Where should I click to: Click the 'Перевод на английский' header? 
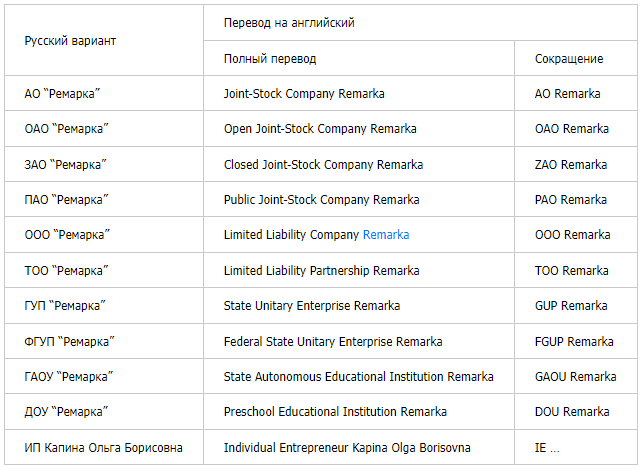pos(289,23)
